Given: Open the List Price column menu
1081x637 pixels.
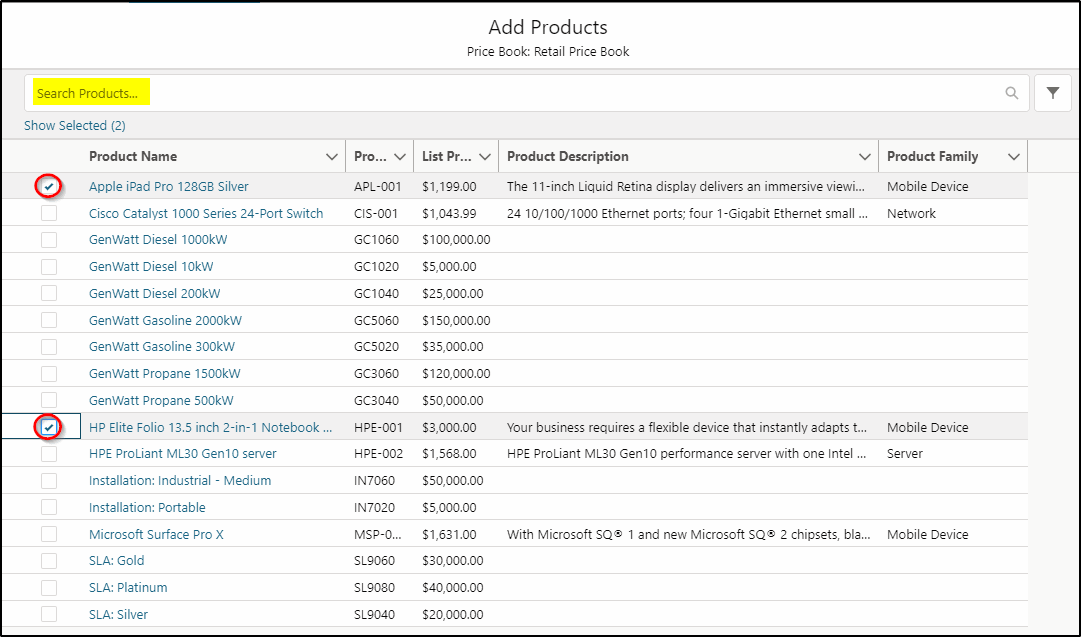Looking at the screenshot, I should pyautogui.click(x=487, y=156).
